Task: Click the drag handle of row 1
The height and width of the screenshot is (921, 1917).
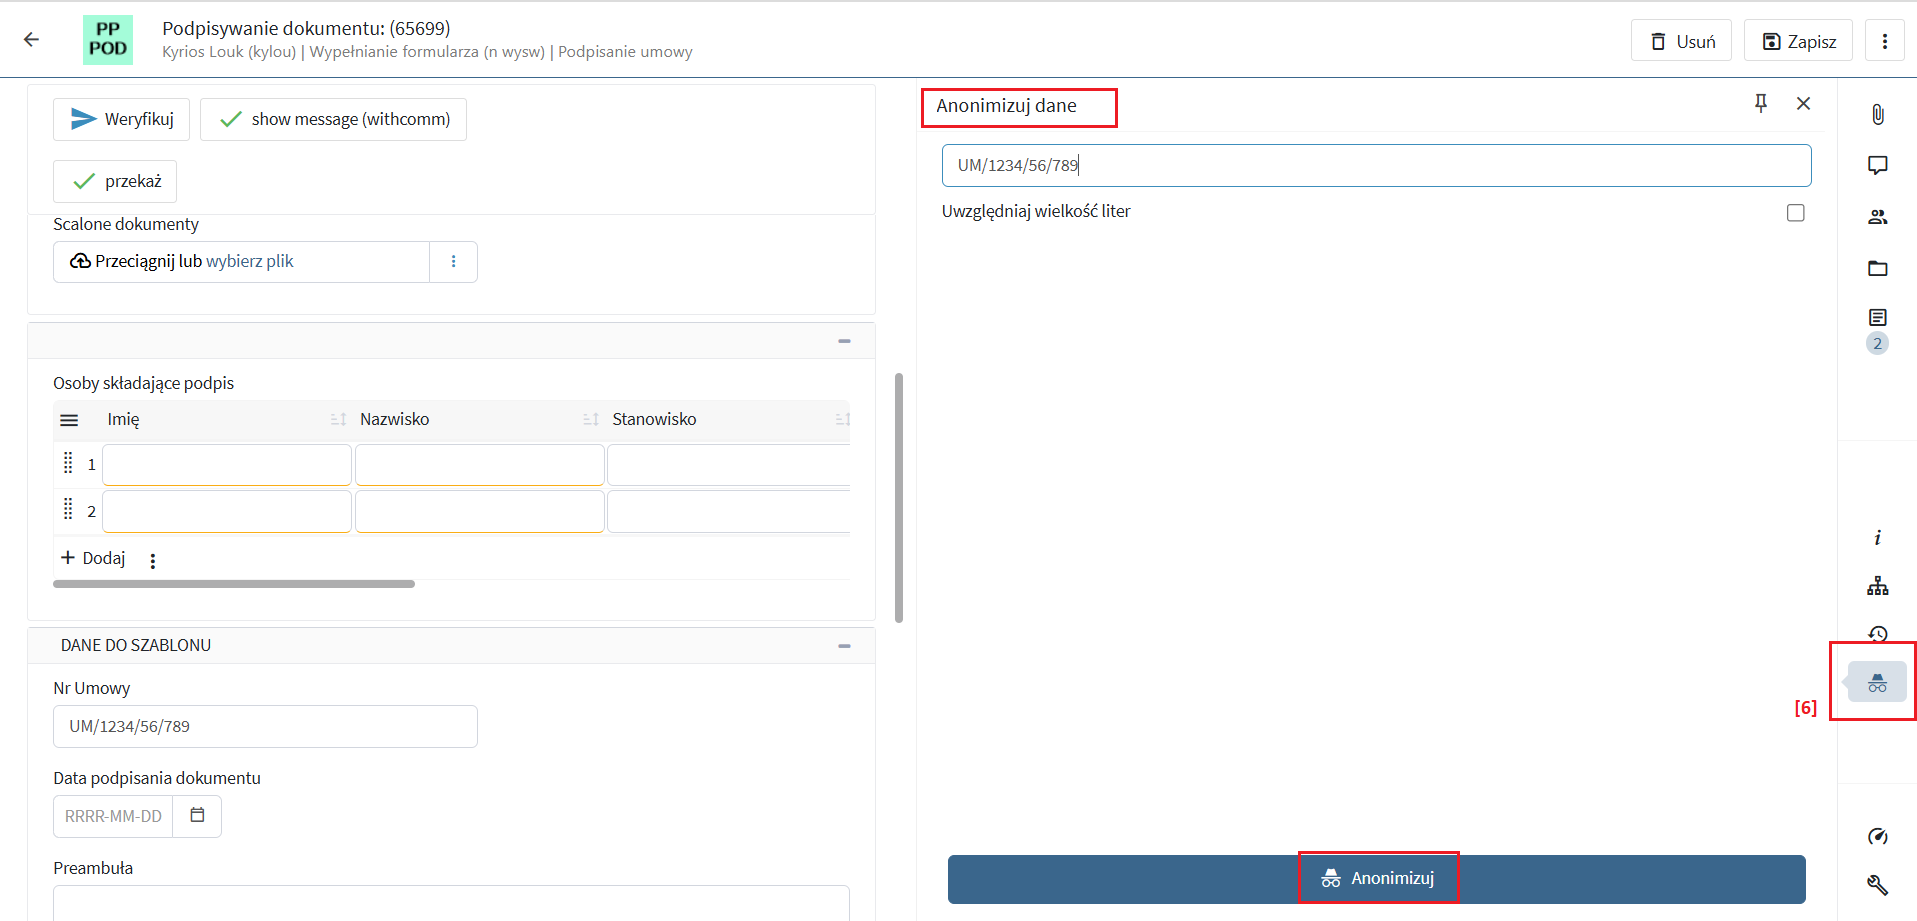Action: pos(68,463)
